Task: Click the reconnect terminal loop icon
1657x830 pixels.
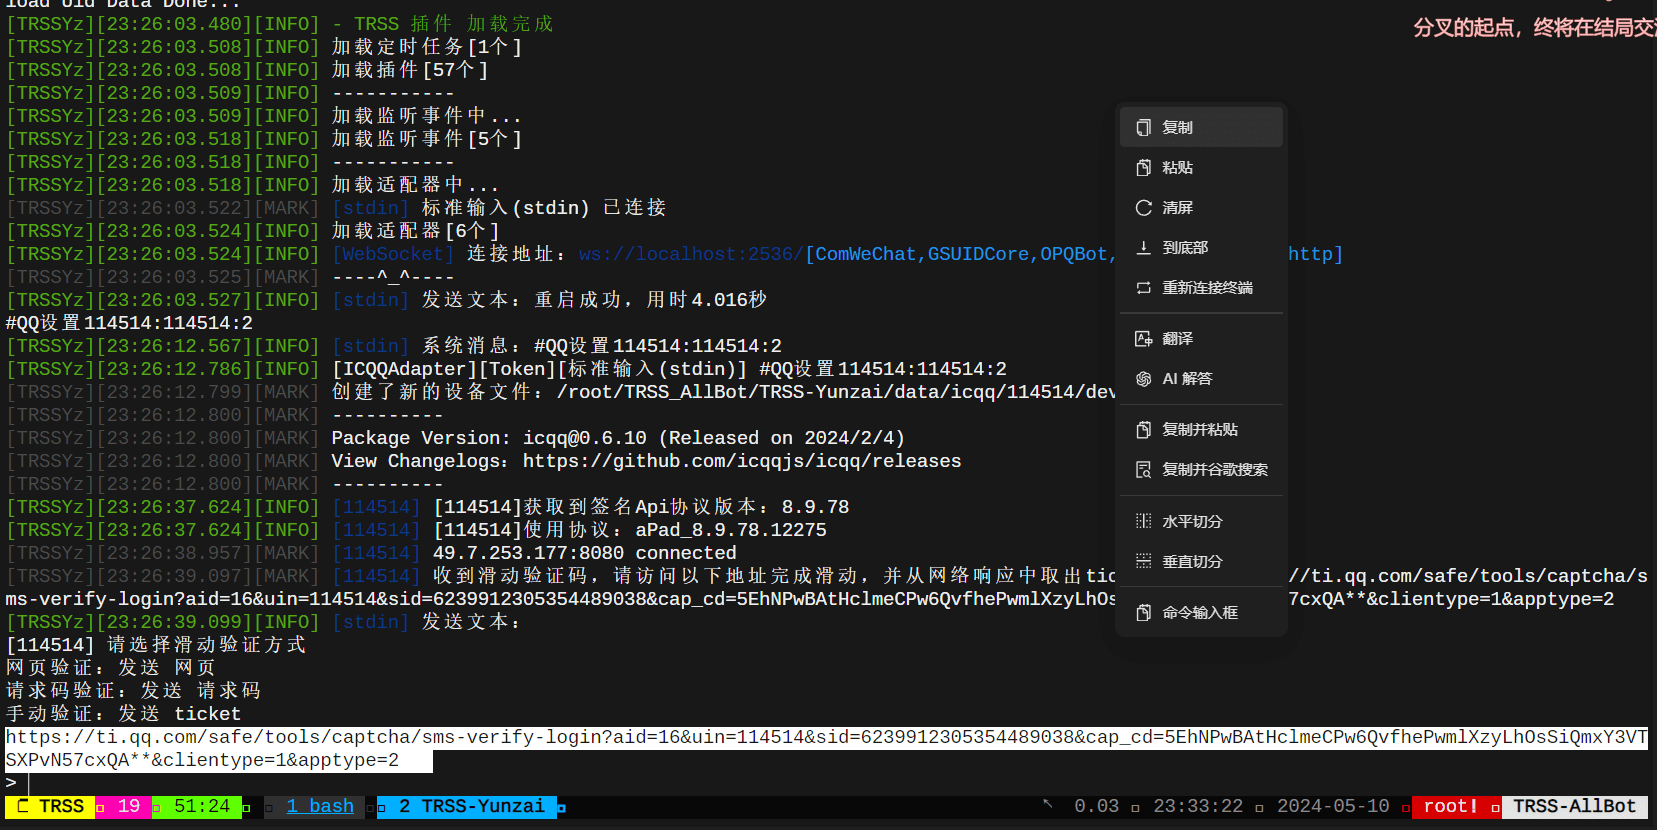Action: point(1144,287)
